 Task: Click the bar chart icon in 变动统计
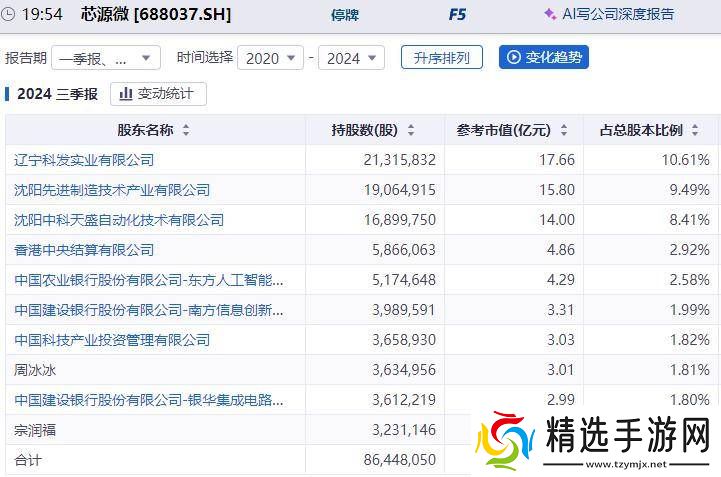(x=126, y=94)
